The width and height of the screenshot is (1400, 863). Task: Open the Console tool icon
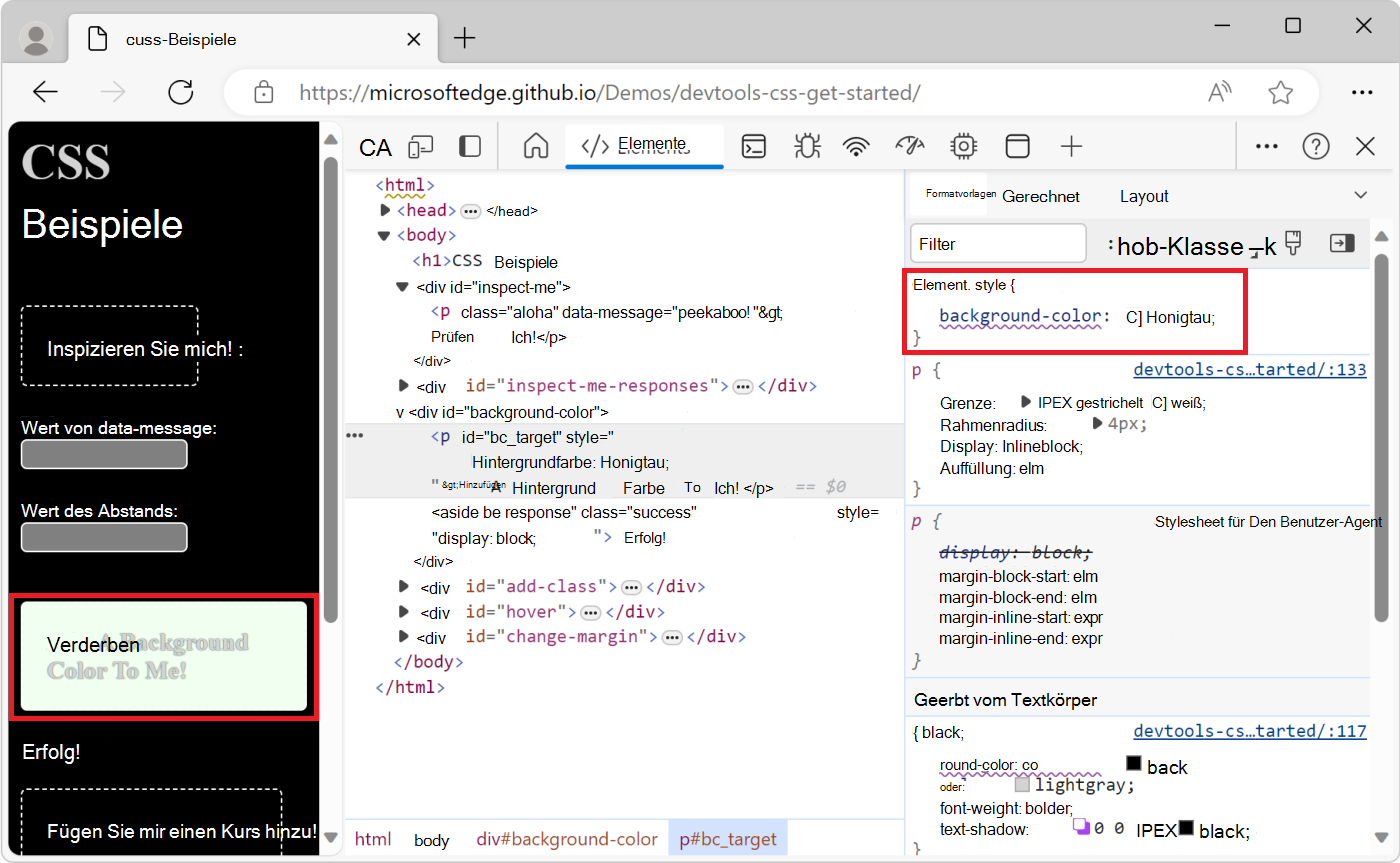(x=754, y=146)
